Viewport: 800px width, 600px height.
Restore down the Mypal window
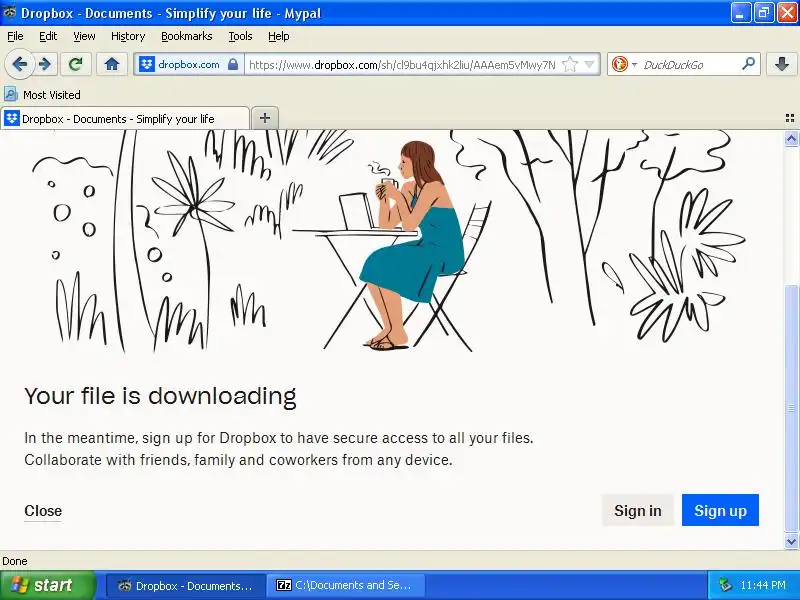coord(764,13)
